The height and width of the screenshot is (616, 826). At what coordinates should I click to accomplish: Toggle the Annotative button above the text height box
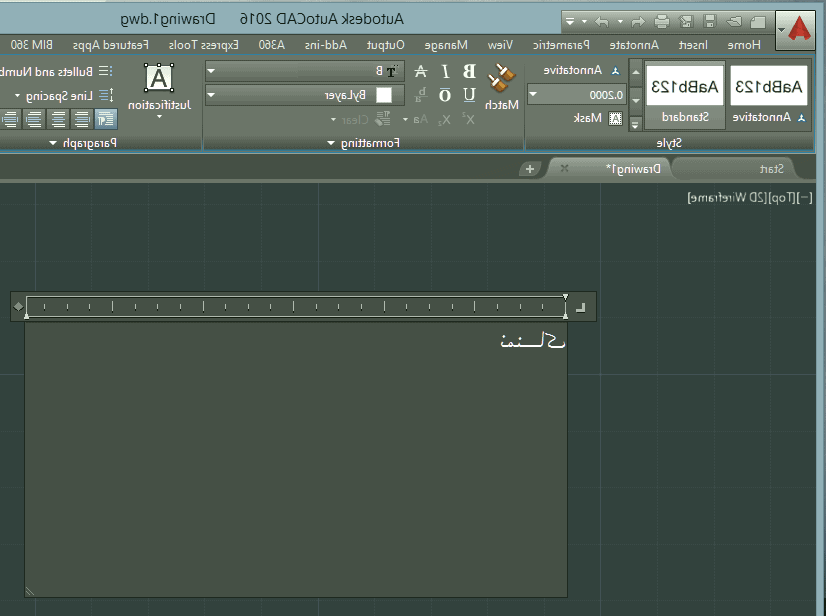click(x=582, y=71)
